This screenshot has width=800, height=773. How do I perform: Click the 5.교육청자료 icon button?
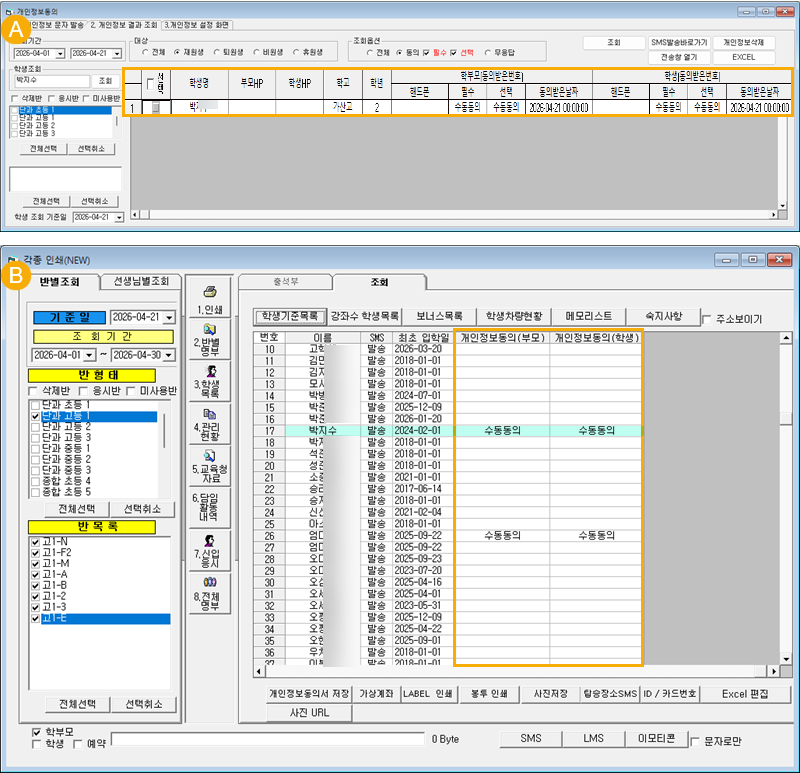(211, 466)
